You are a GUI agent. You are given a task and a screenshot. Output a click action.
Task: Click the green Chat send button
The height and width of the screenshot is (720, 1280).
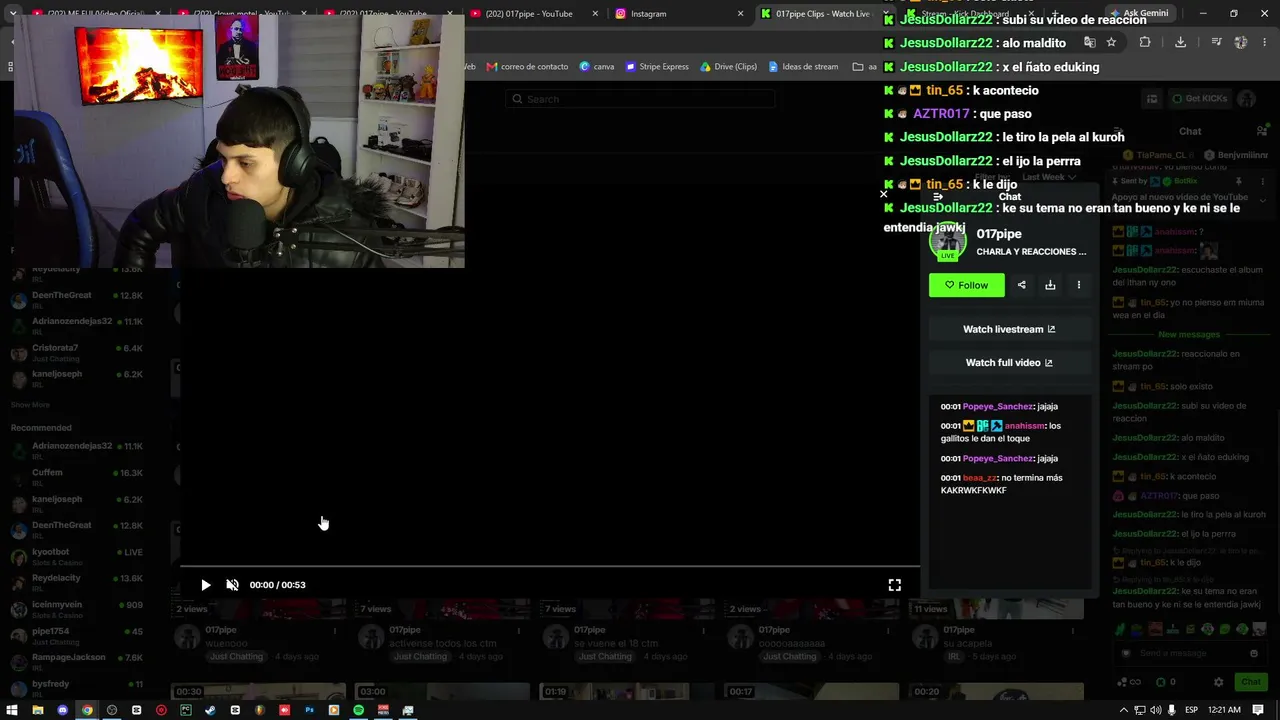[1251, 682]
